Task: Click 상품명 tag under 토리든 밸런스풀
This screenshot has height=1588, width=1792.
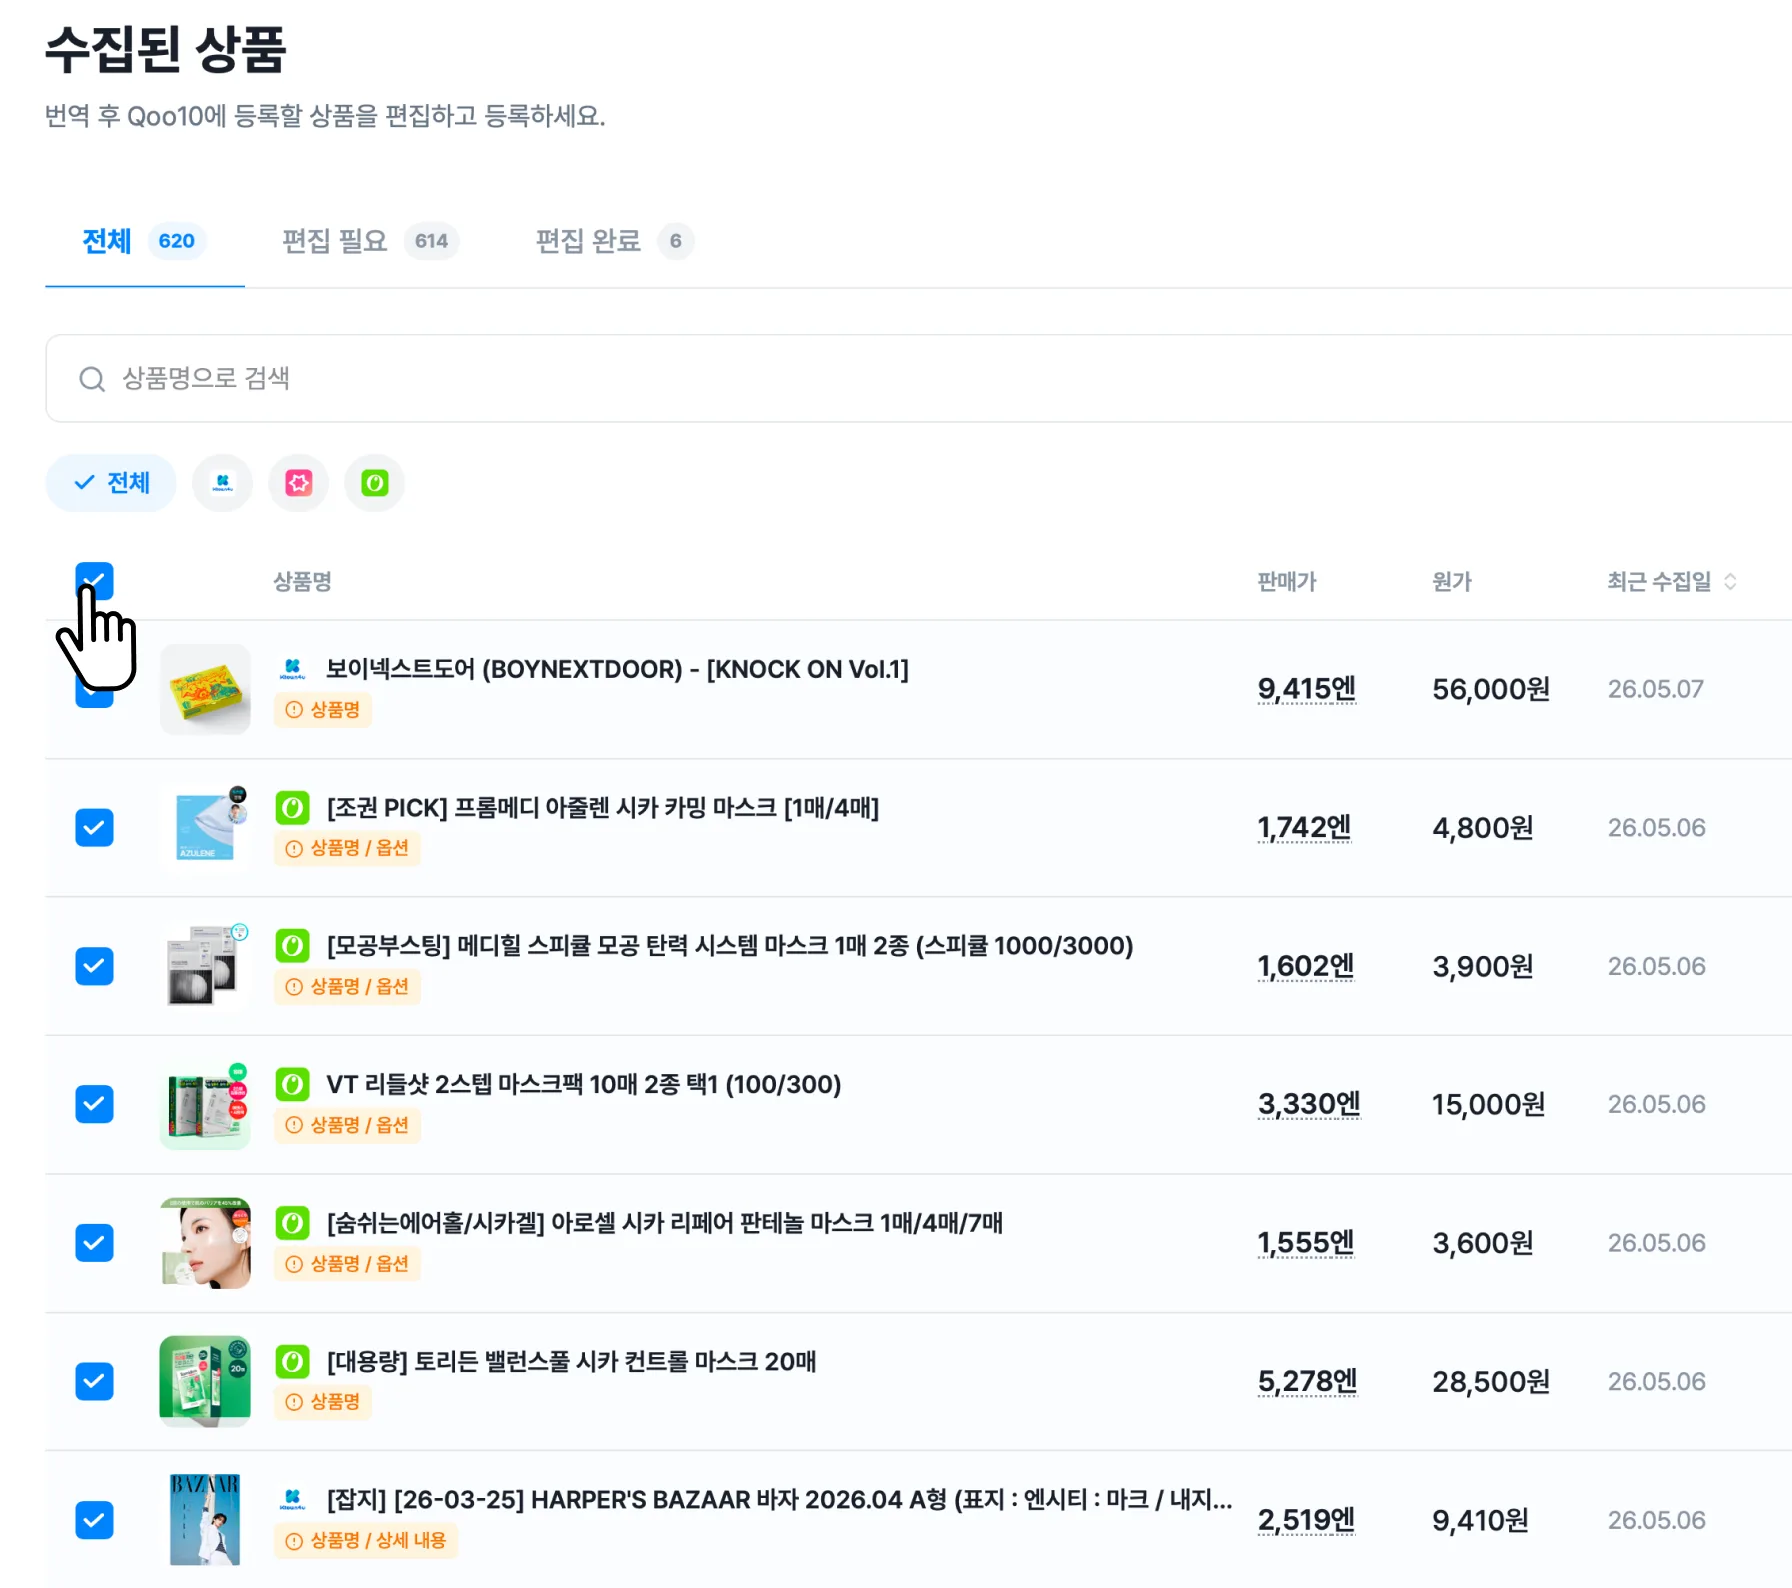Action: [x=323, y=1402]
